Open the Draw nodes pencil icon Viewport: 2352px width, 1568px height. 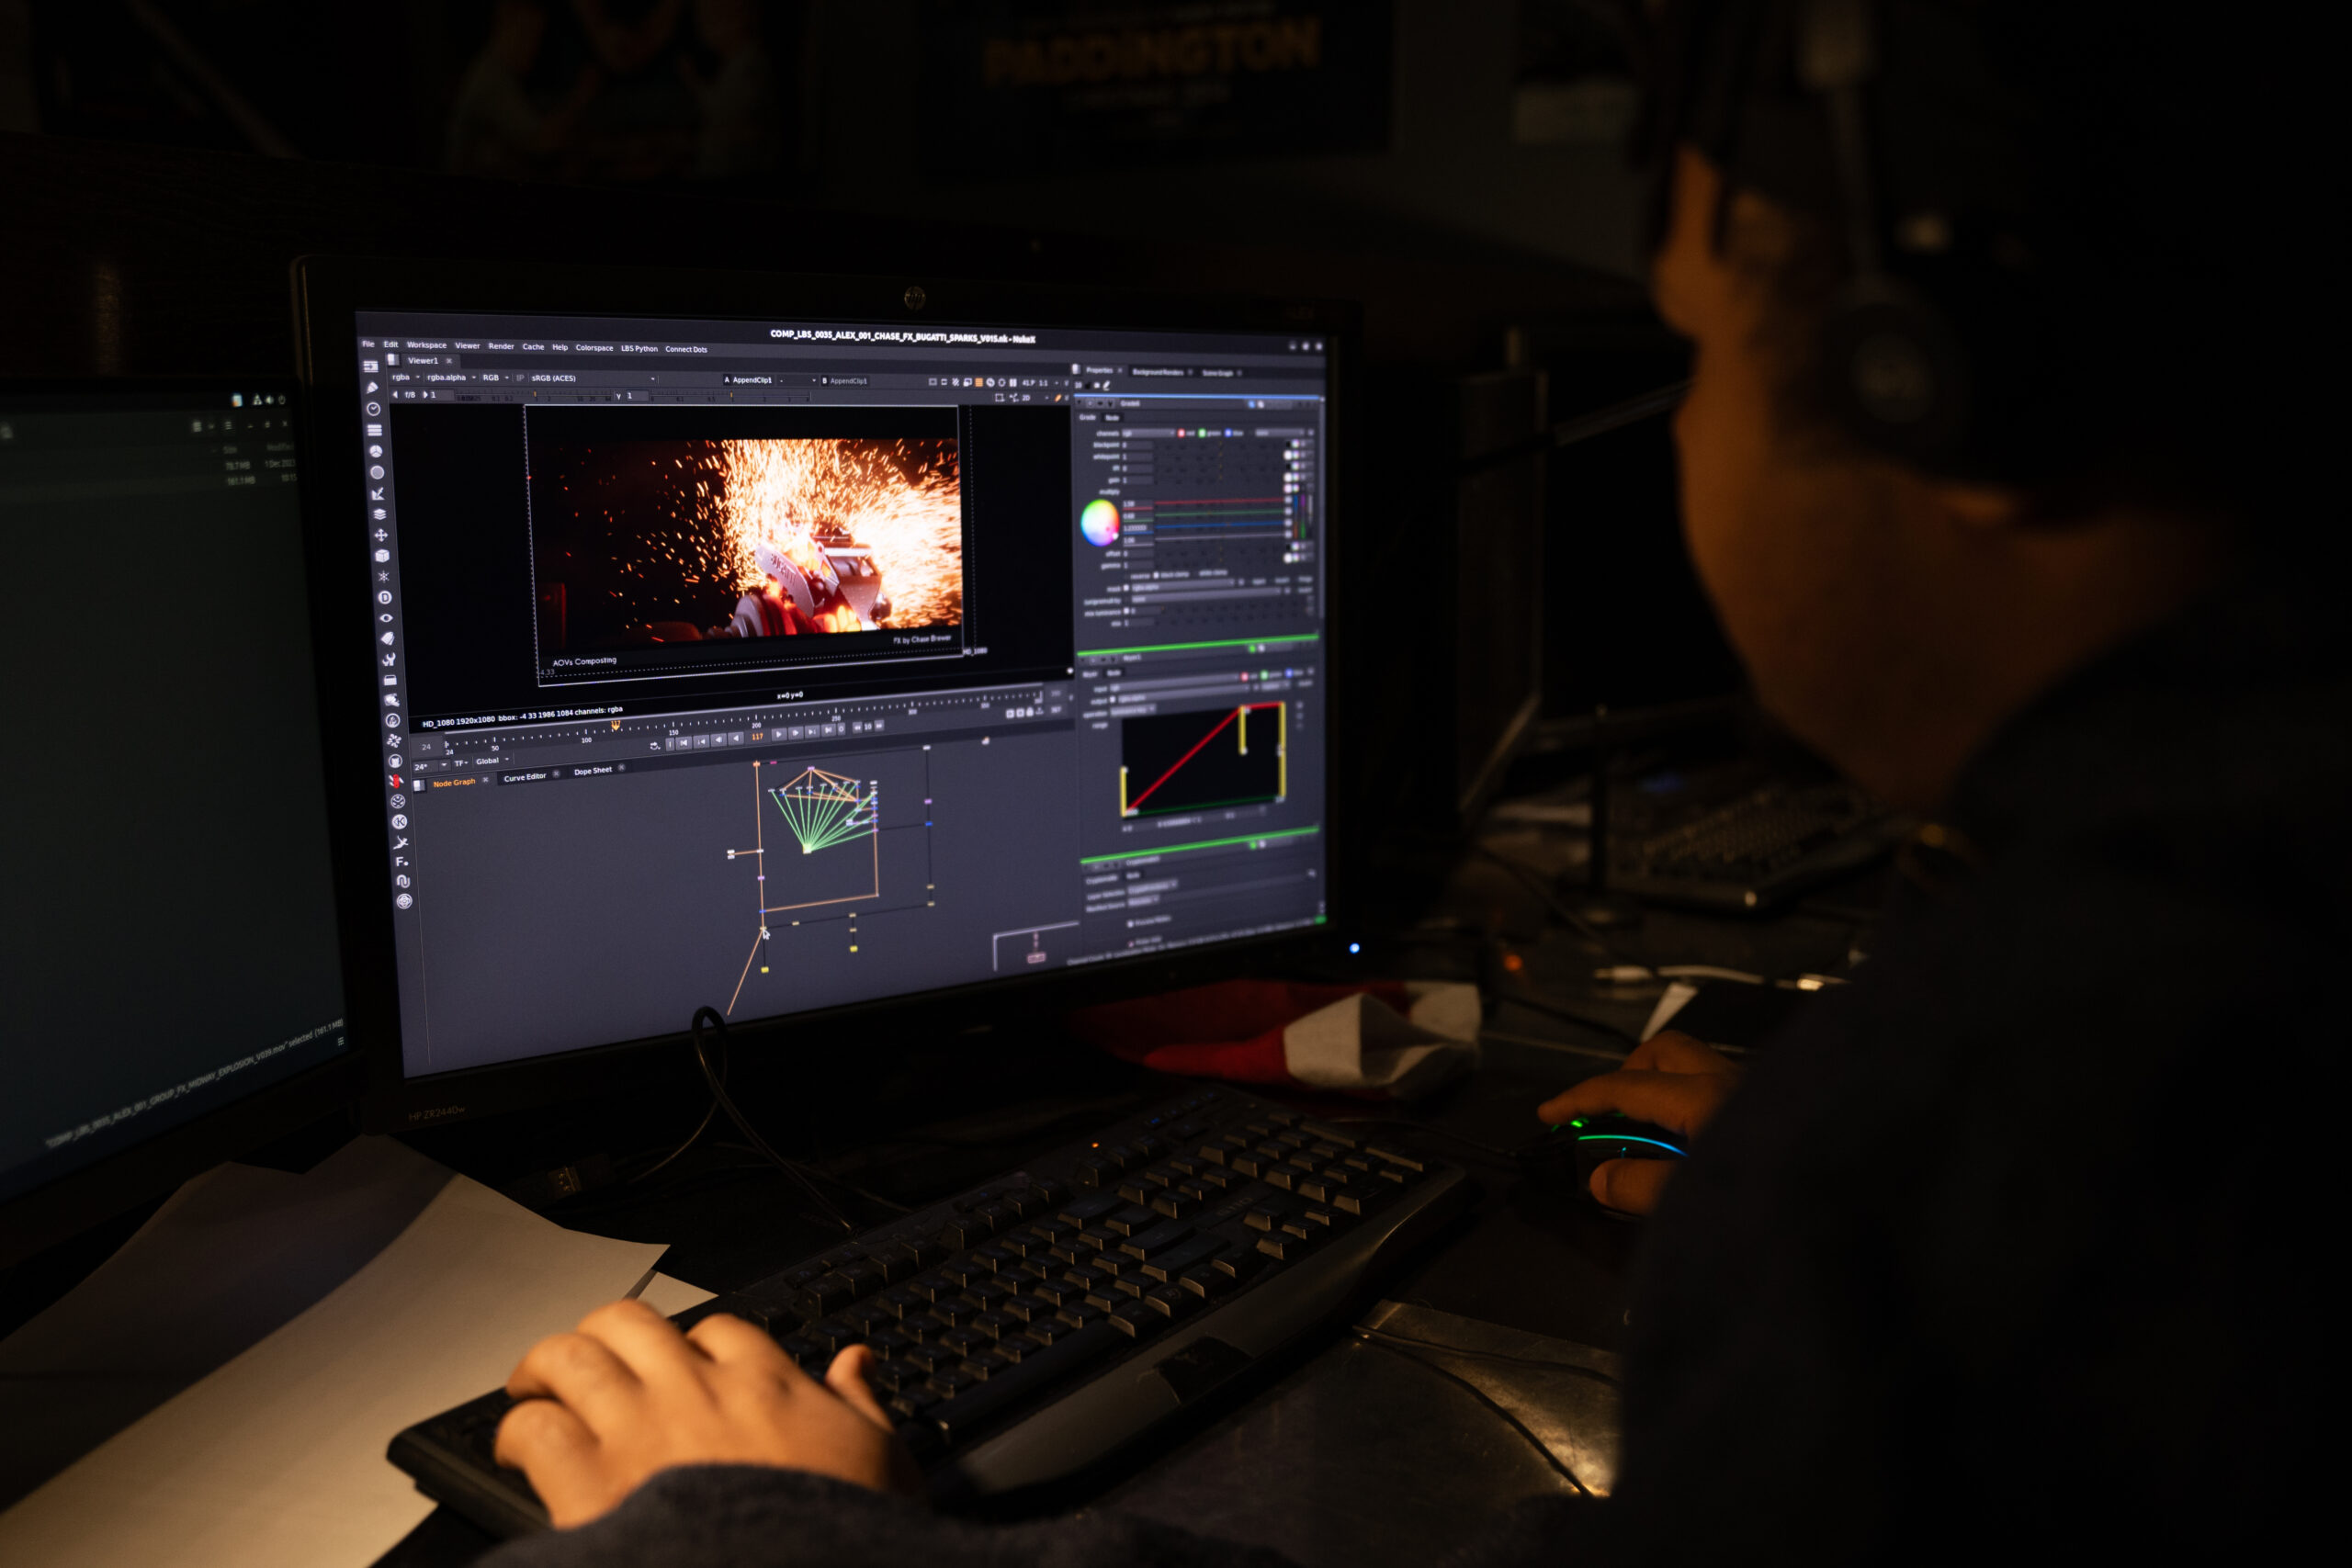[x=372, y=388]
